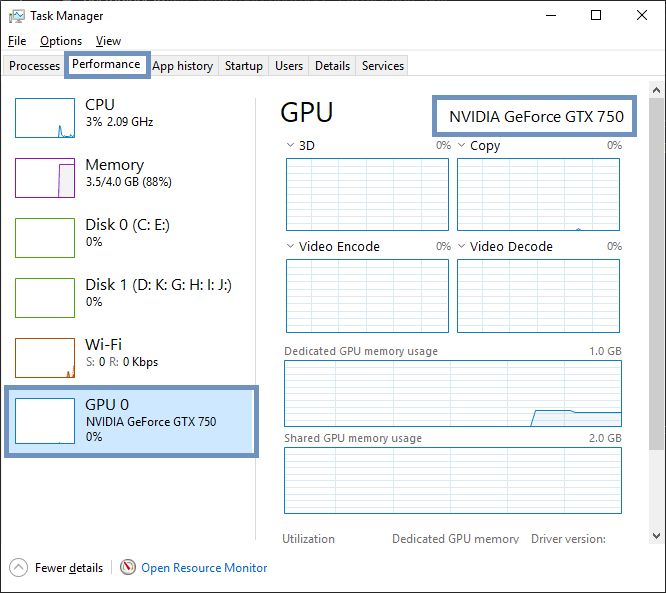Screen dimensions: 666x593
Task: Click the Resource Monitor gauge icon
Action: click(128, 568)
